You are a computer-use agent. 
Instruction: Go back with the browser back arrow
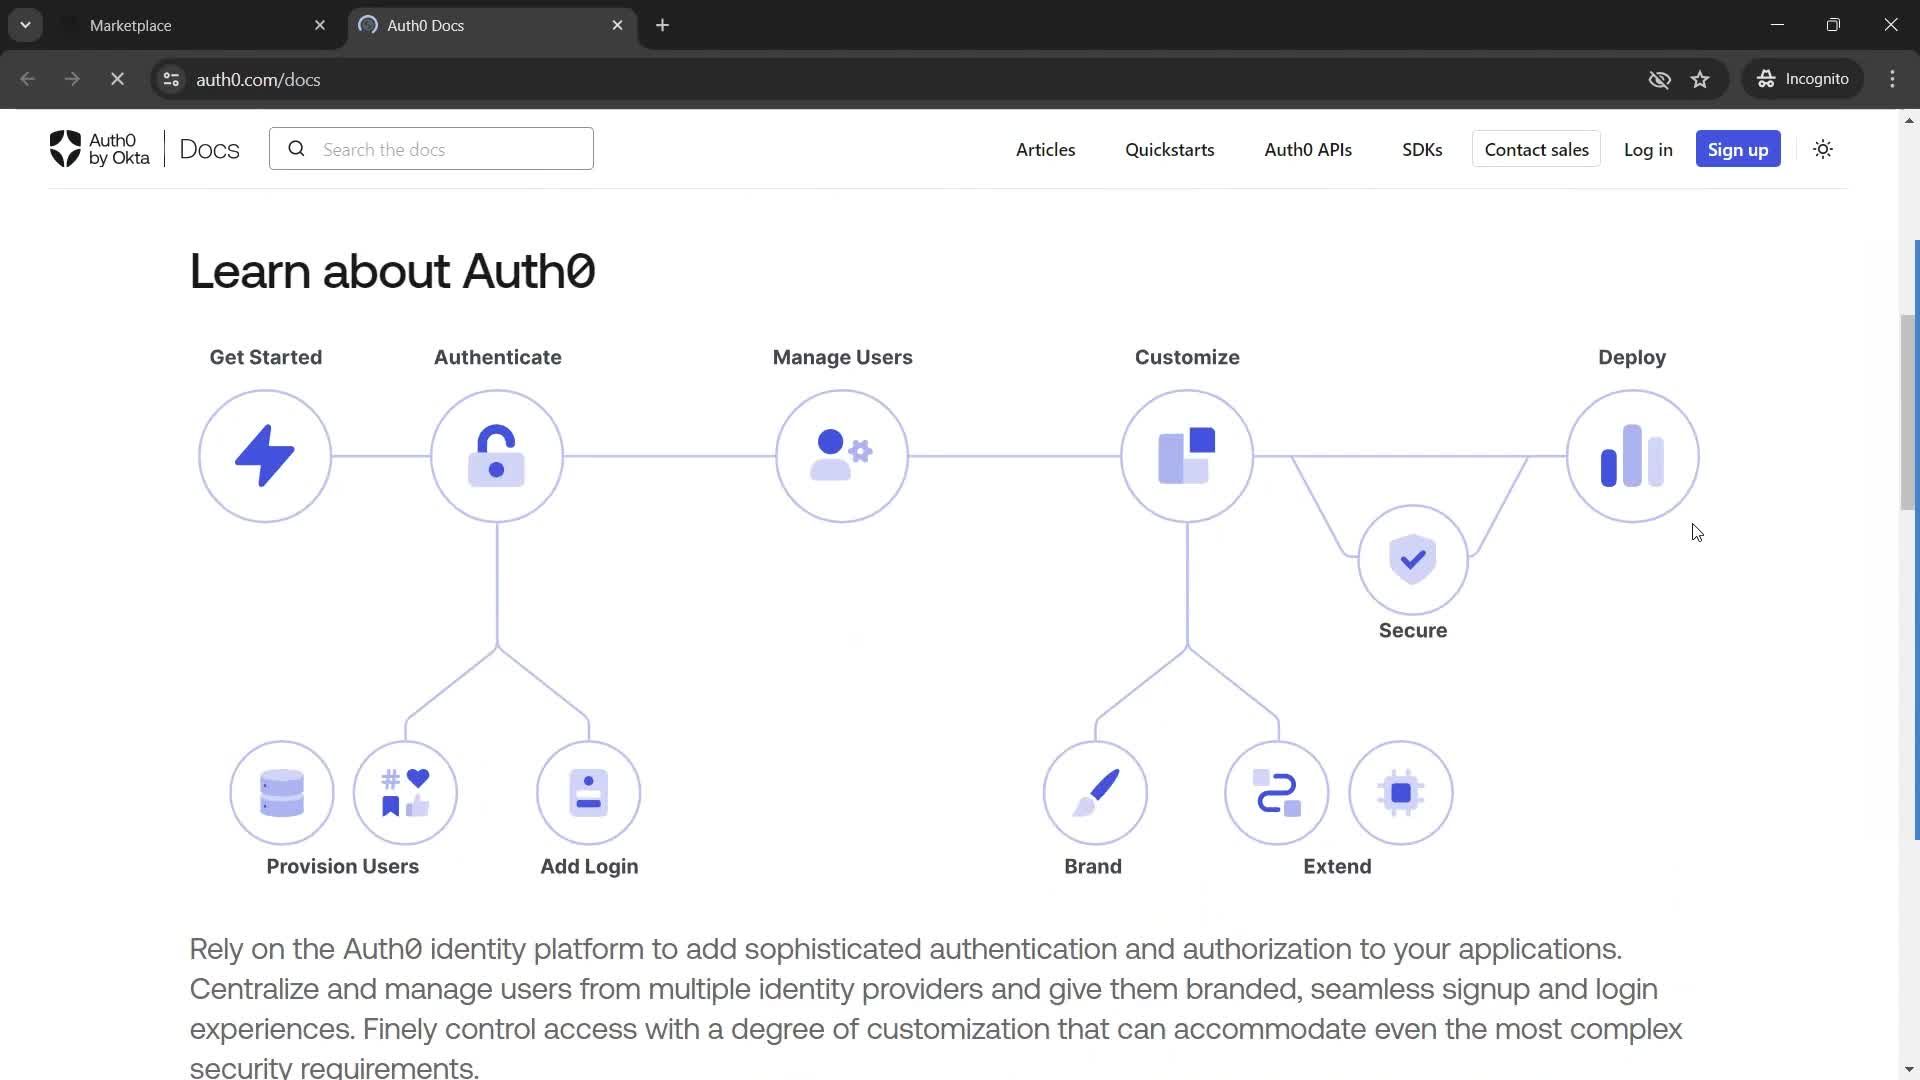pos(27,79)
